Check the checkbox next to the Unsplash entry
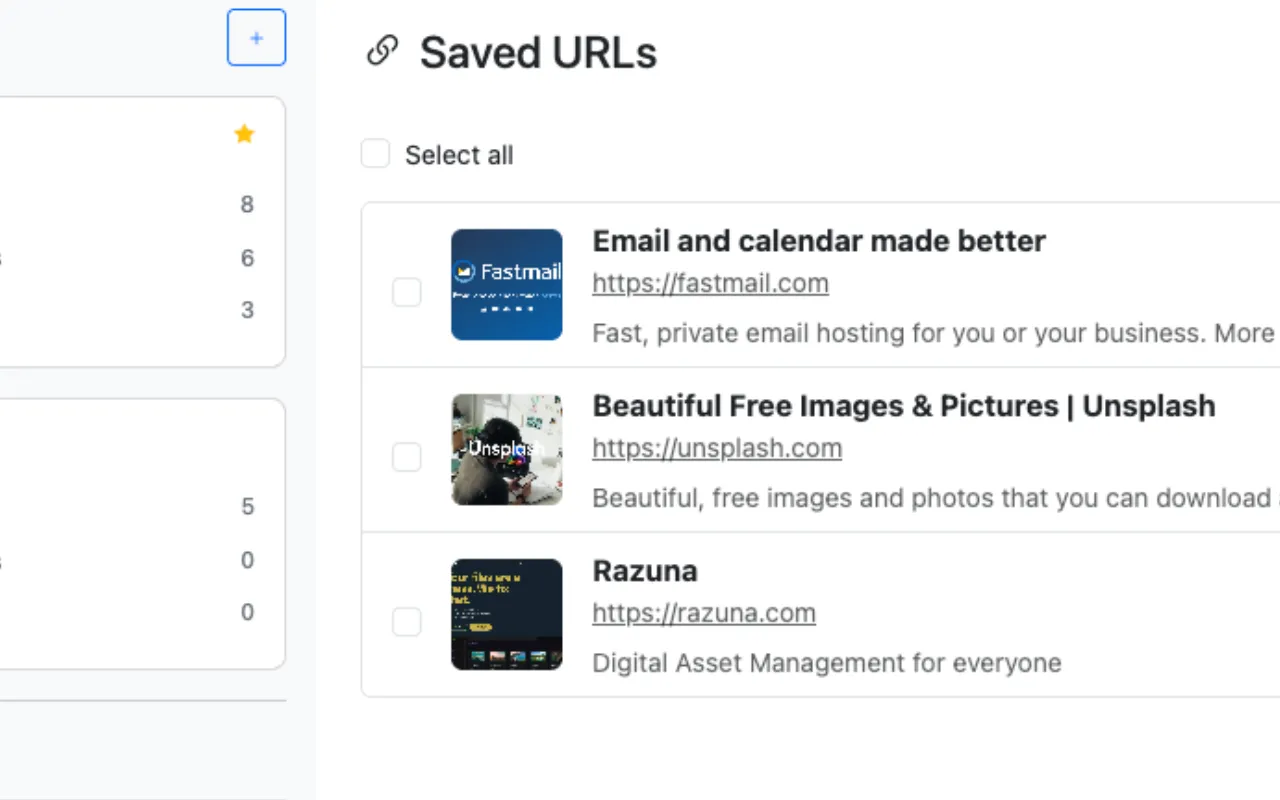 click(406, 457)
